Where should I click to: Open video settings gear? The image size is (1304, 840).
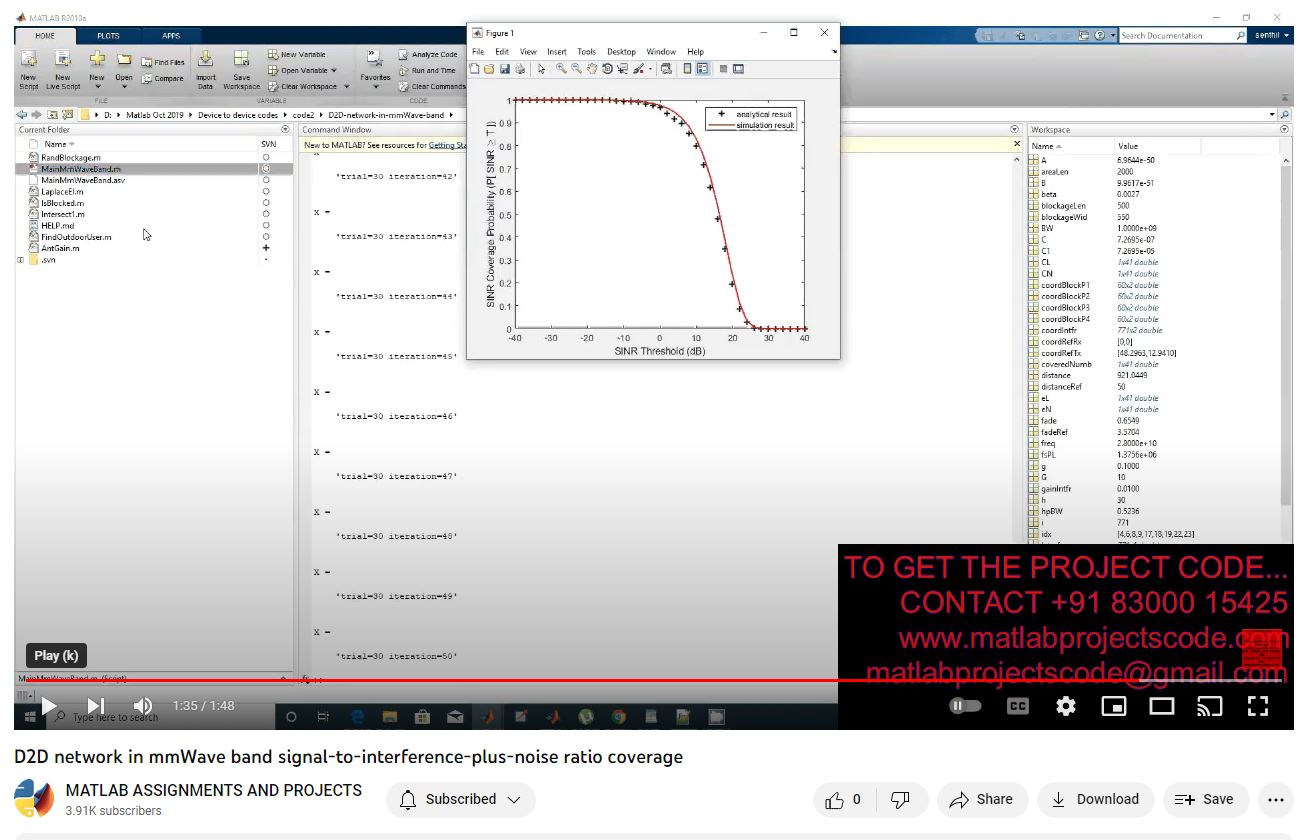pyautogui.click(x=1066, y=706)
